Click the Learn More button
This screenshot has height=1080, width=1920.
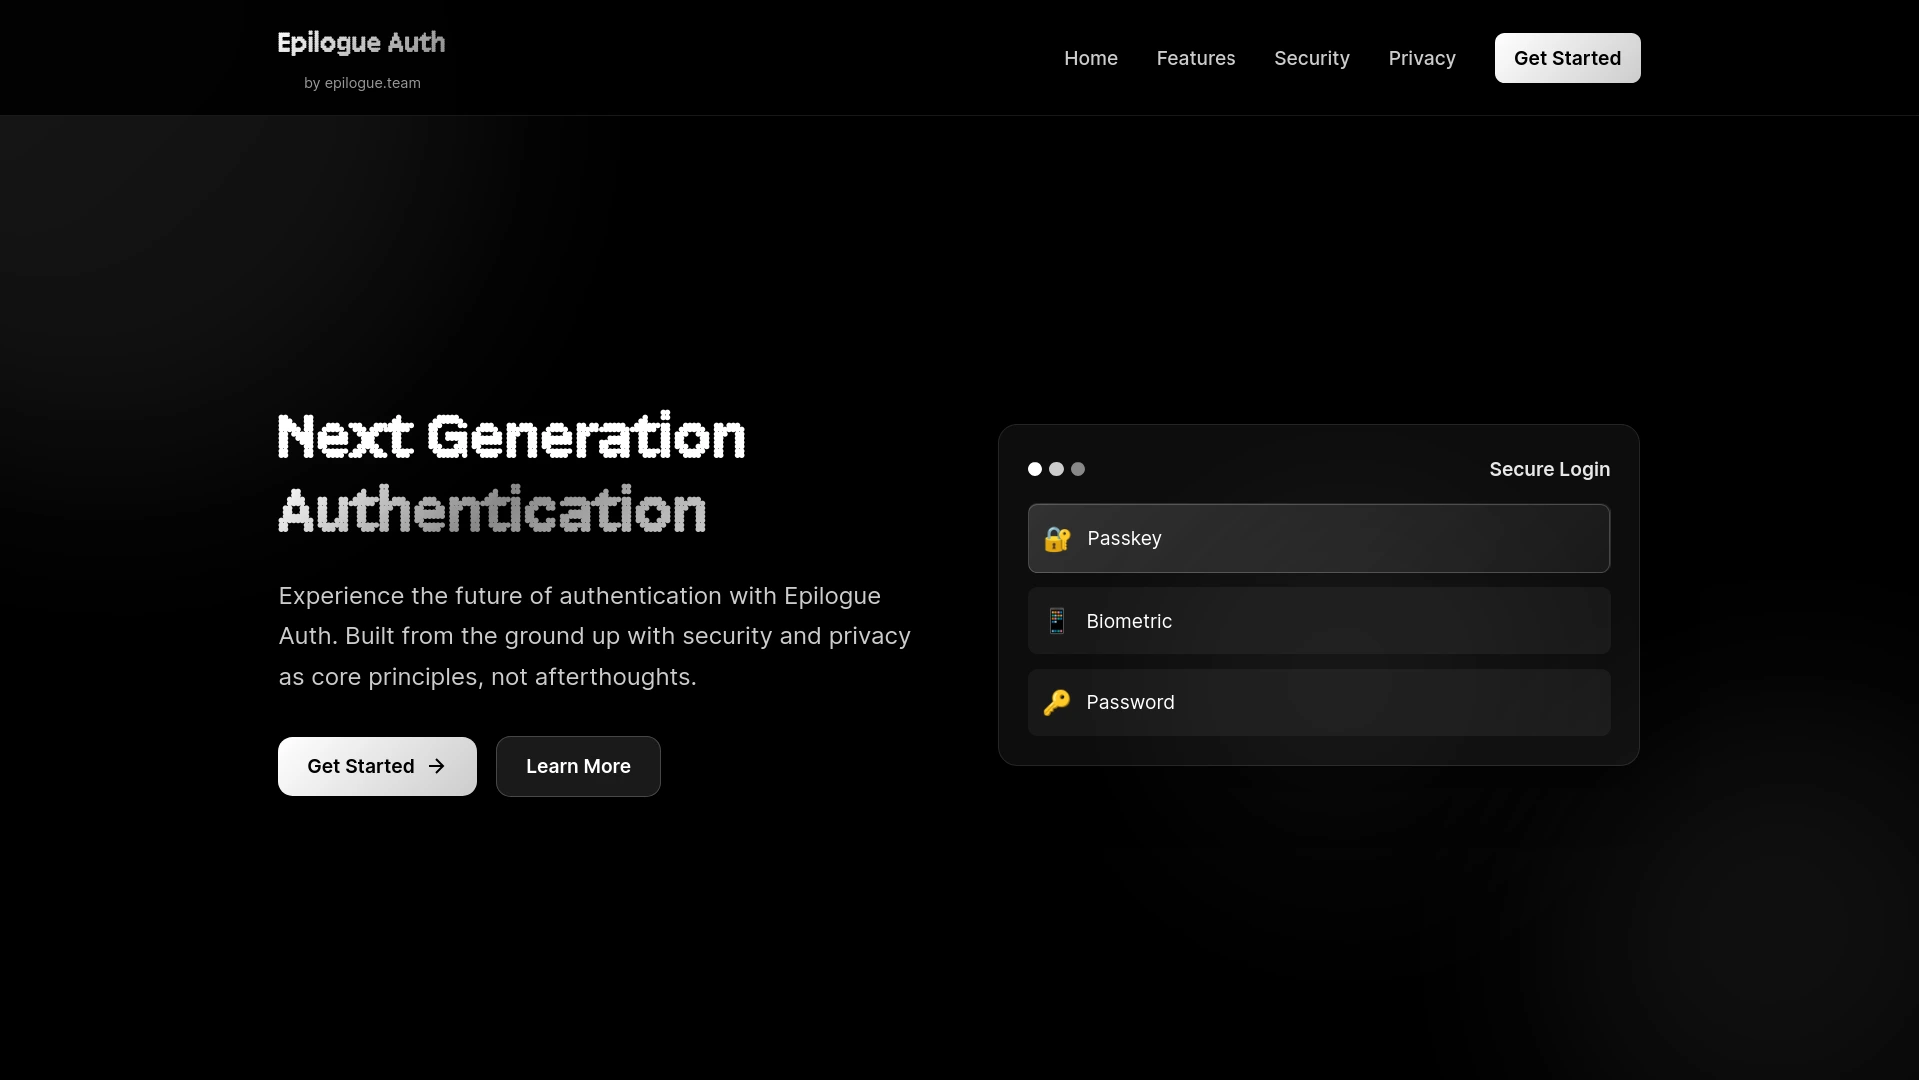pos(578,766)
